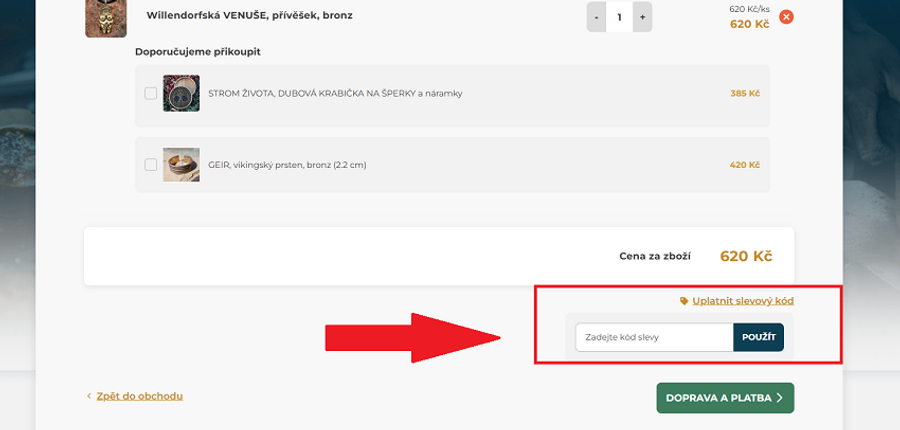Click the back chevron before Zpět do obchodu
Image resolution: width=900 pixels, height=430 pixels.
click(88, 396)
